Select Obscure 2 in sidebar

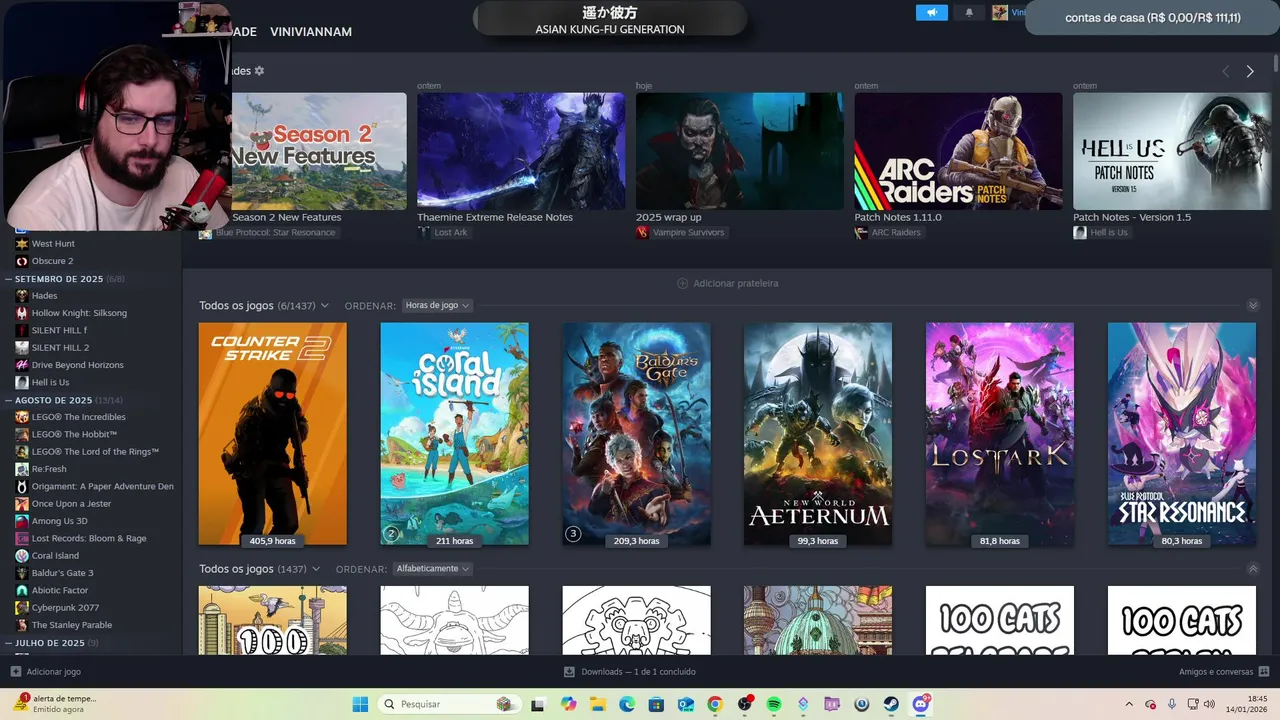(x=44, y=261)
